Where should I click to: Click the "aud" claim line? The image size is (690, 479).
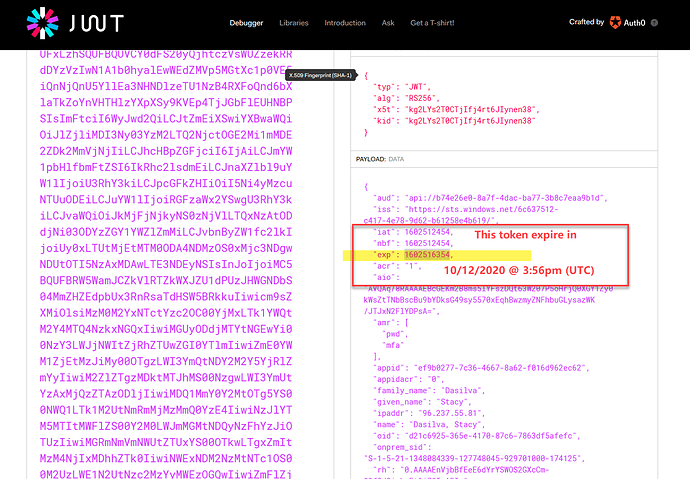pos(490,198)
